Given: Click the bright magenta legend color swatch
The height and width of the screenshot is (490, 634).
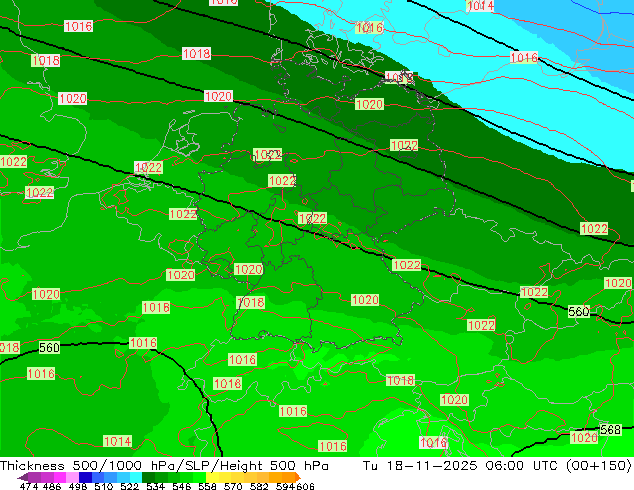Looking at the screenshot, I should pyautogui.click(x=60, y=477).
